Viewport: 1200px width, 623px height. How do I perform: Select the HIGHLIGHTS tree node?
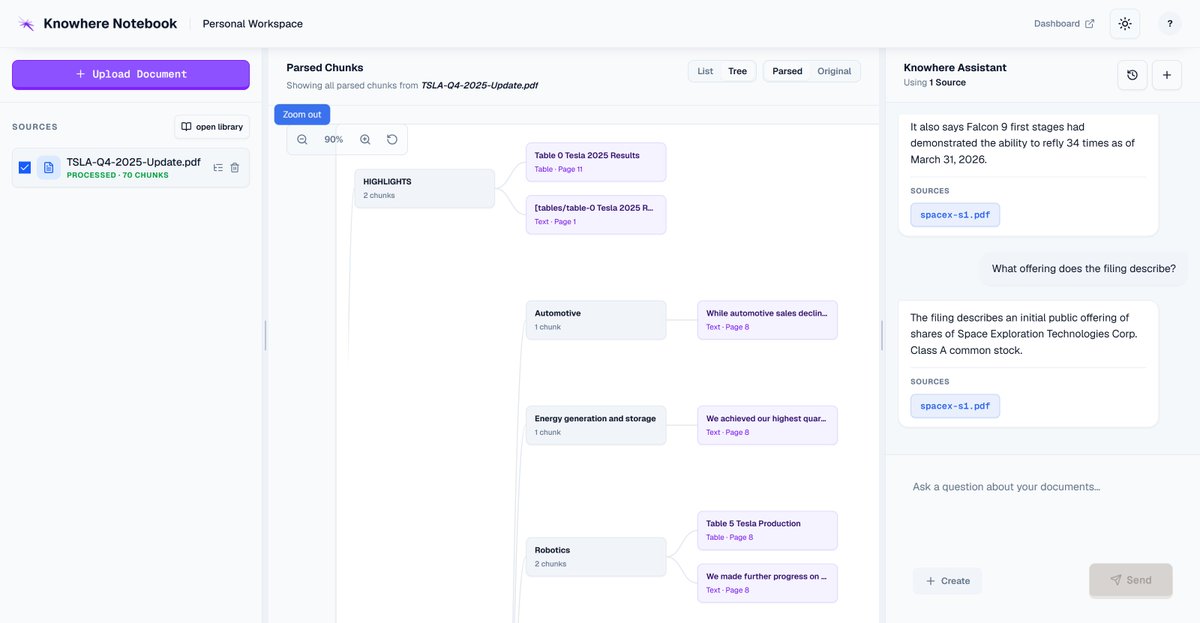coord(424,188)
